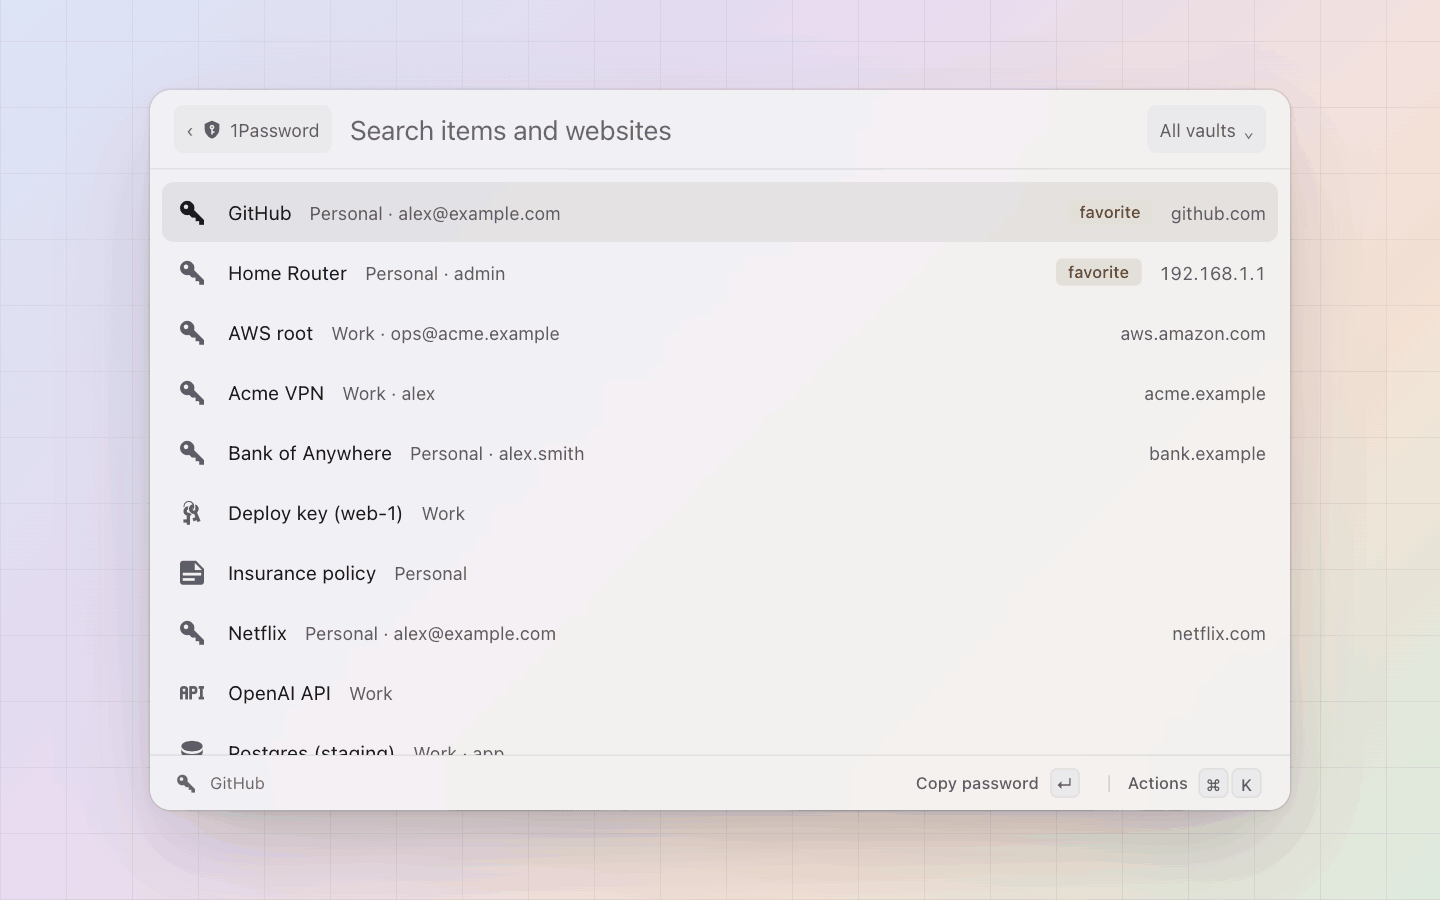1440x900 pixels.
Task: Select the Netflix item title
Action: click(257, 633)
